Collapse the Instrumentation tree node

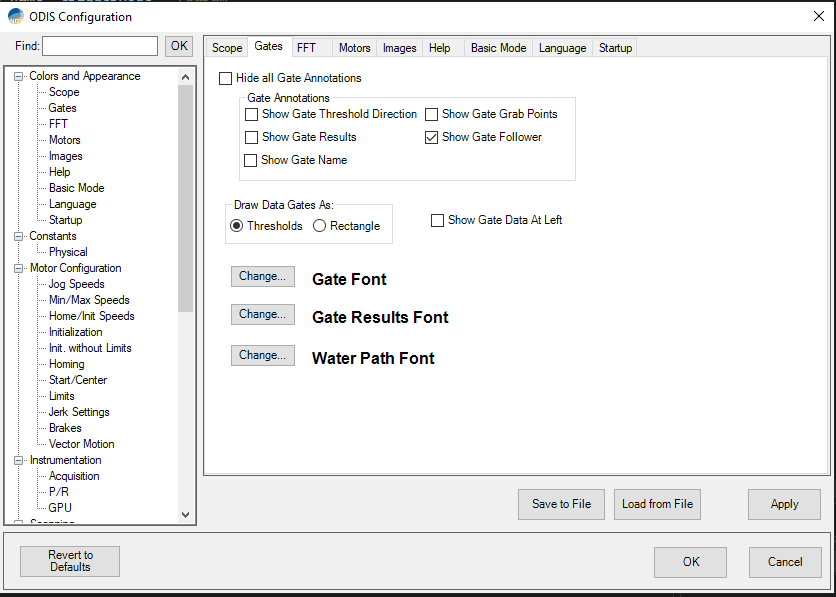(x=19, y=460)
